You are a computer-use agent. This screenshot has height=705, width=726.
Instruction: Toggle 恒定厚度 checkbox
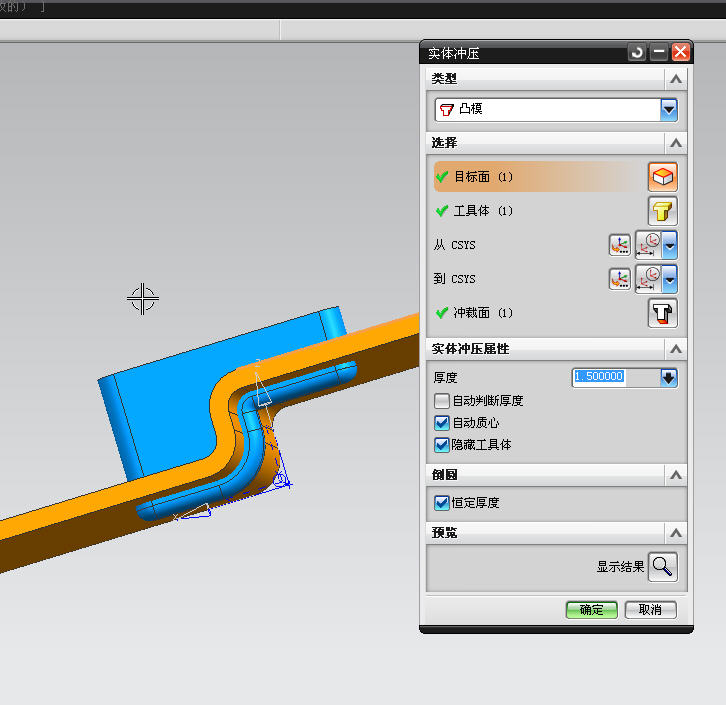point(442,503)
